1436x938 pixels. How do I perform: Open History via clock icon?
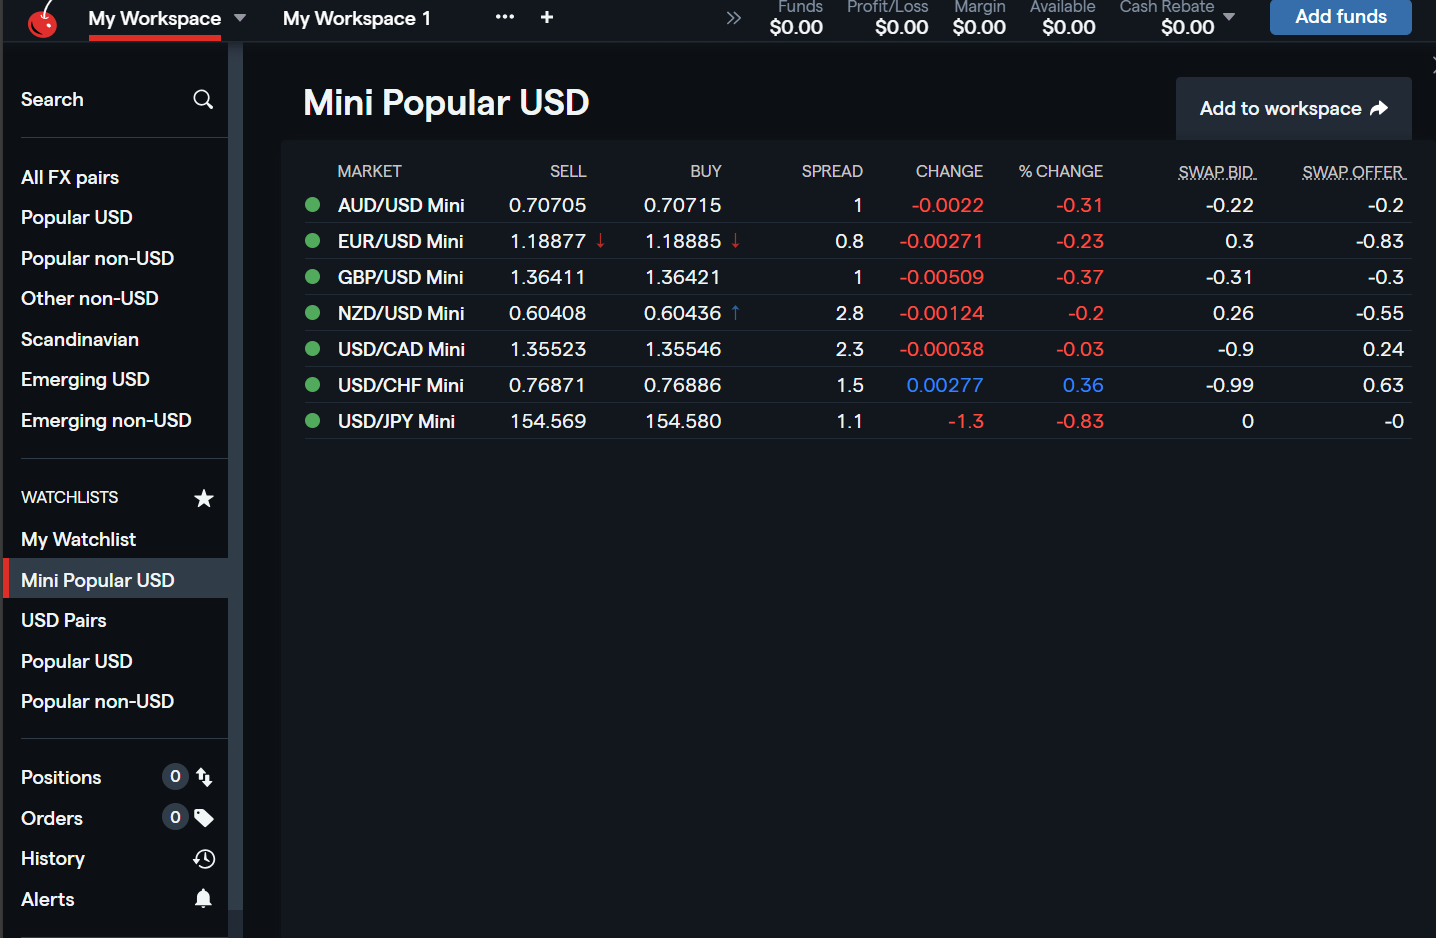pyautogui.click(x=204, y=859)
